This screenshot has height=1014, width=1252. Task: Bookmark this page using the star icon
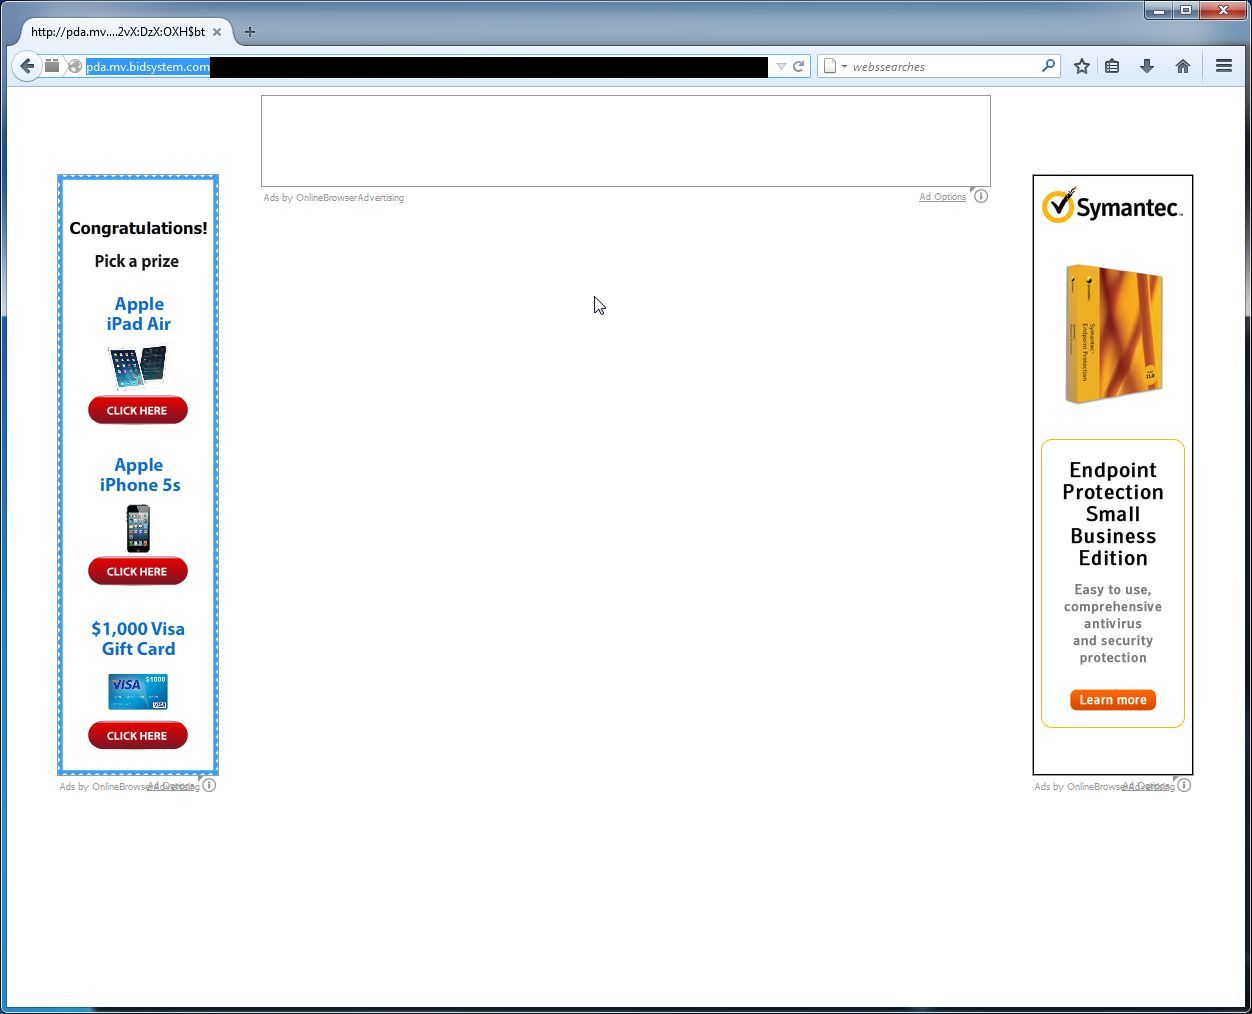point(1081,65)
